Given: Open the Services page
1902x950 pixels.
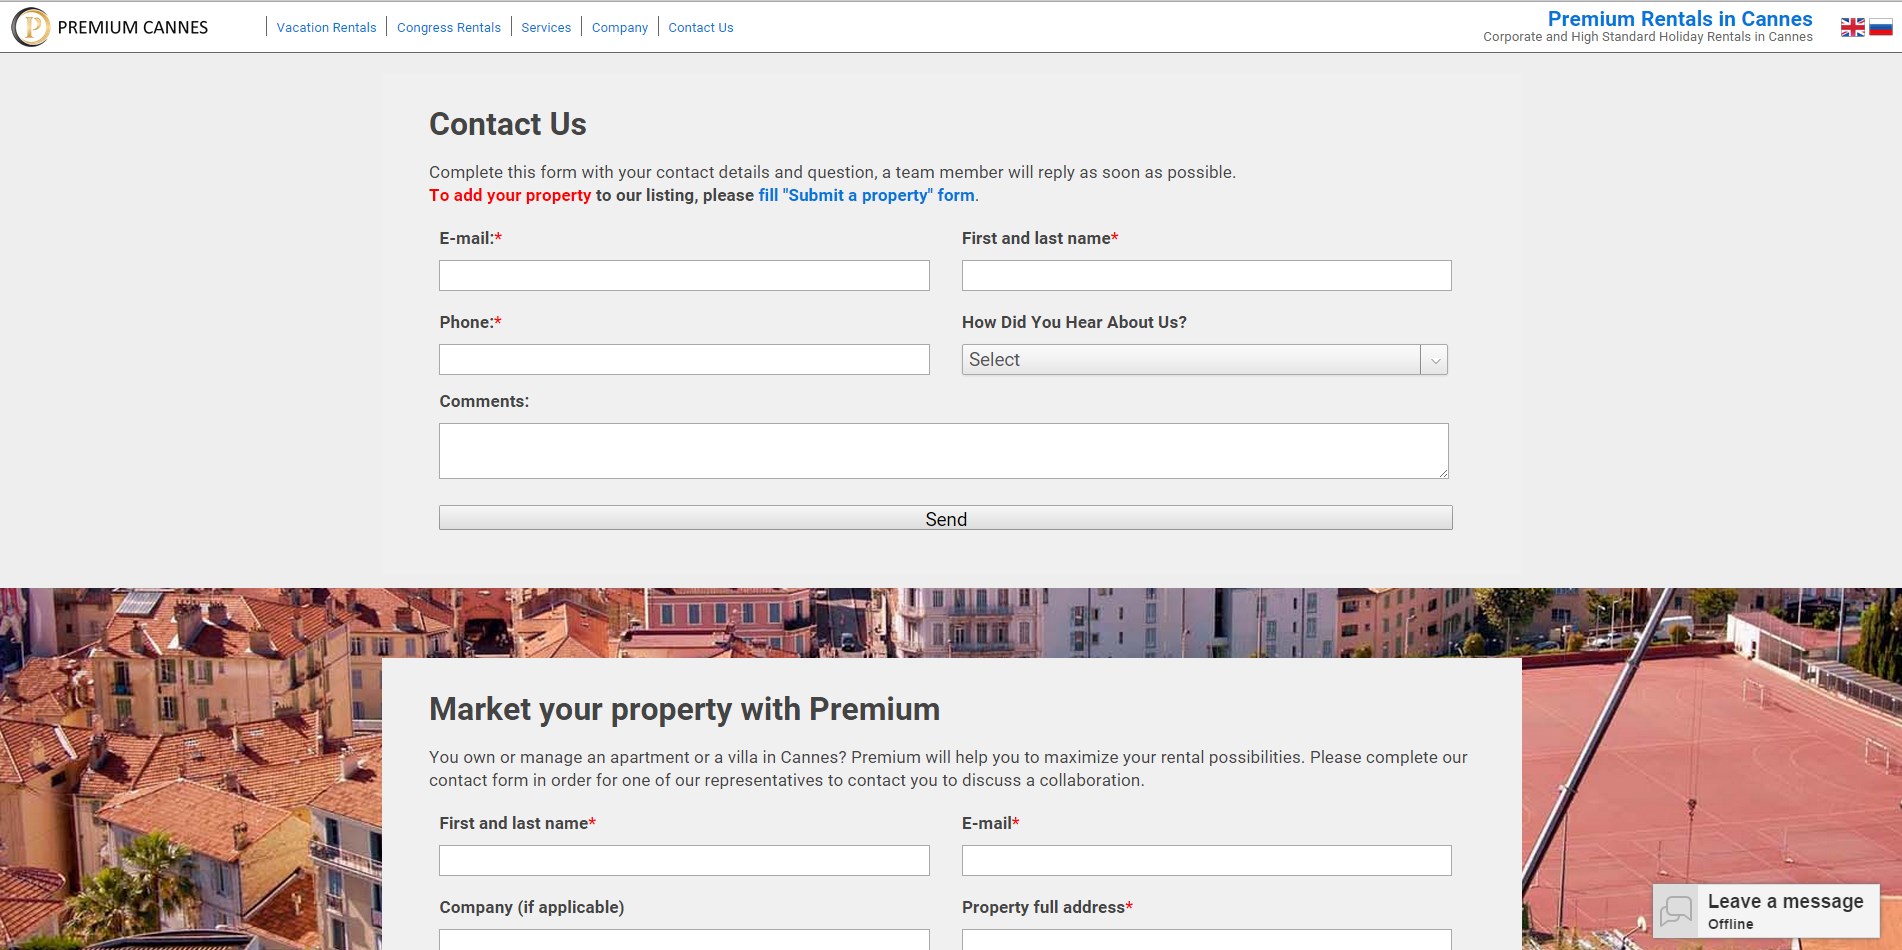Looking at the screenshot, I should [x=546, y=27].
